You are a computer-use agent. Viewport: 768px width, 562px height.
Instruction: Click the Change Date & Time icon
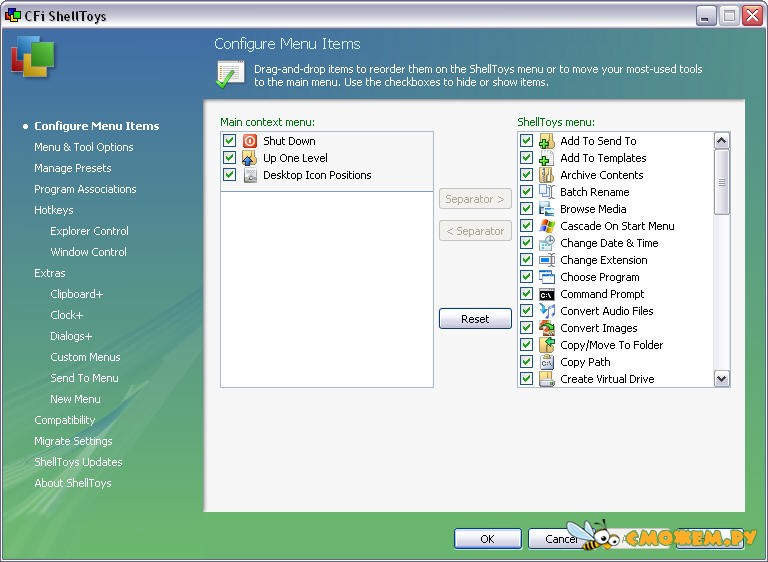pos(547,243)
